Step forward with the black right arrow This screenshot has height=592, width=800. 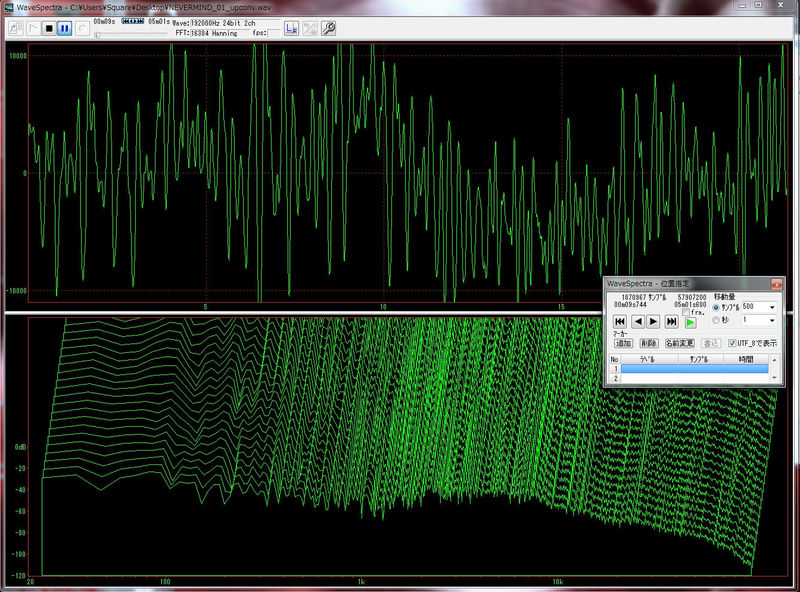point(654,321)
